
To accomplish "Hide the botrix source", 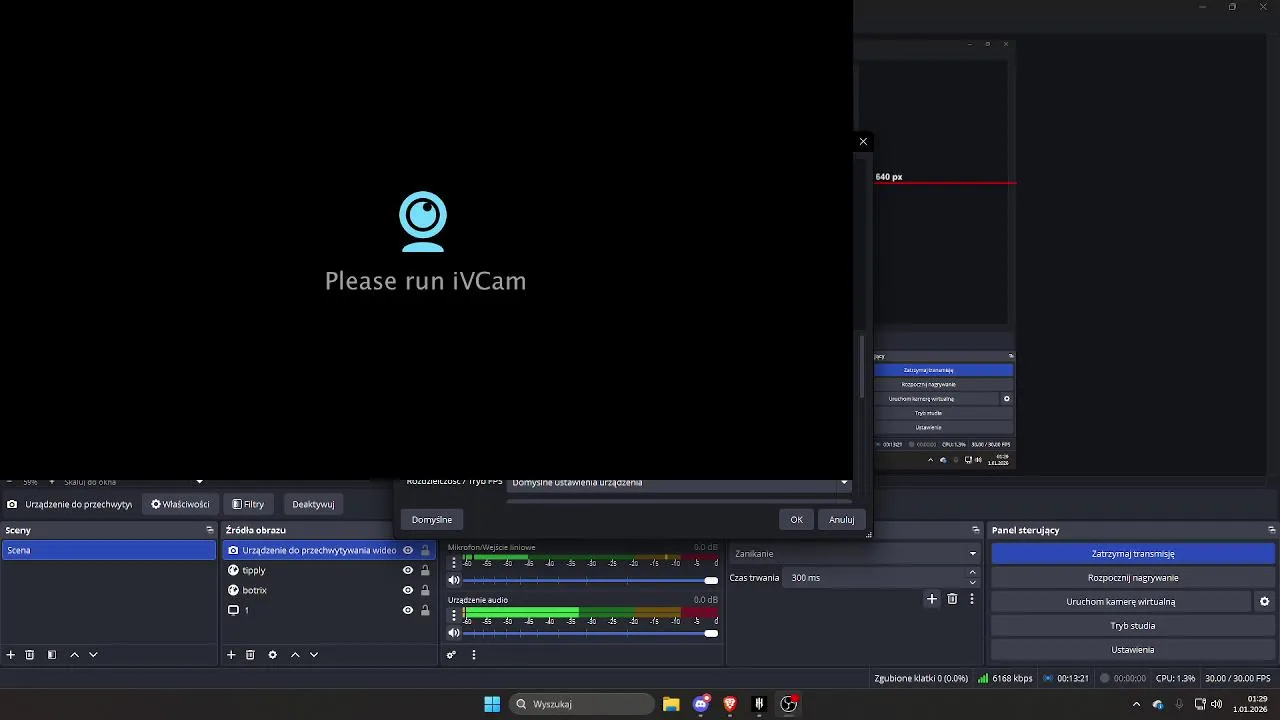I will (x=408, y=590).
